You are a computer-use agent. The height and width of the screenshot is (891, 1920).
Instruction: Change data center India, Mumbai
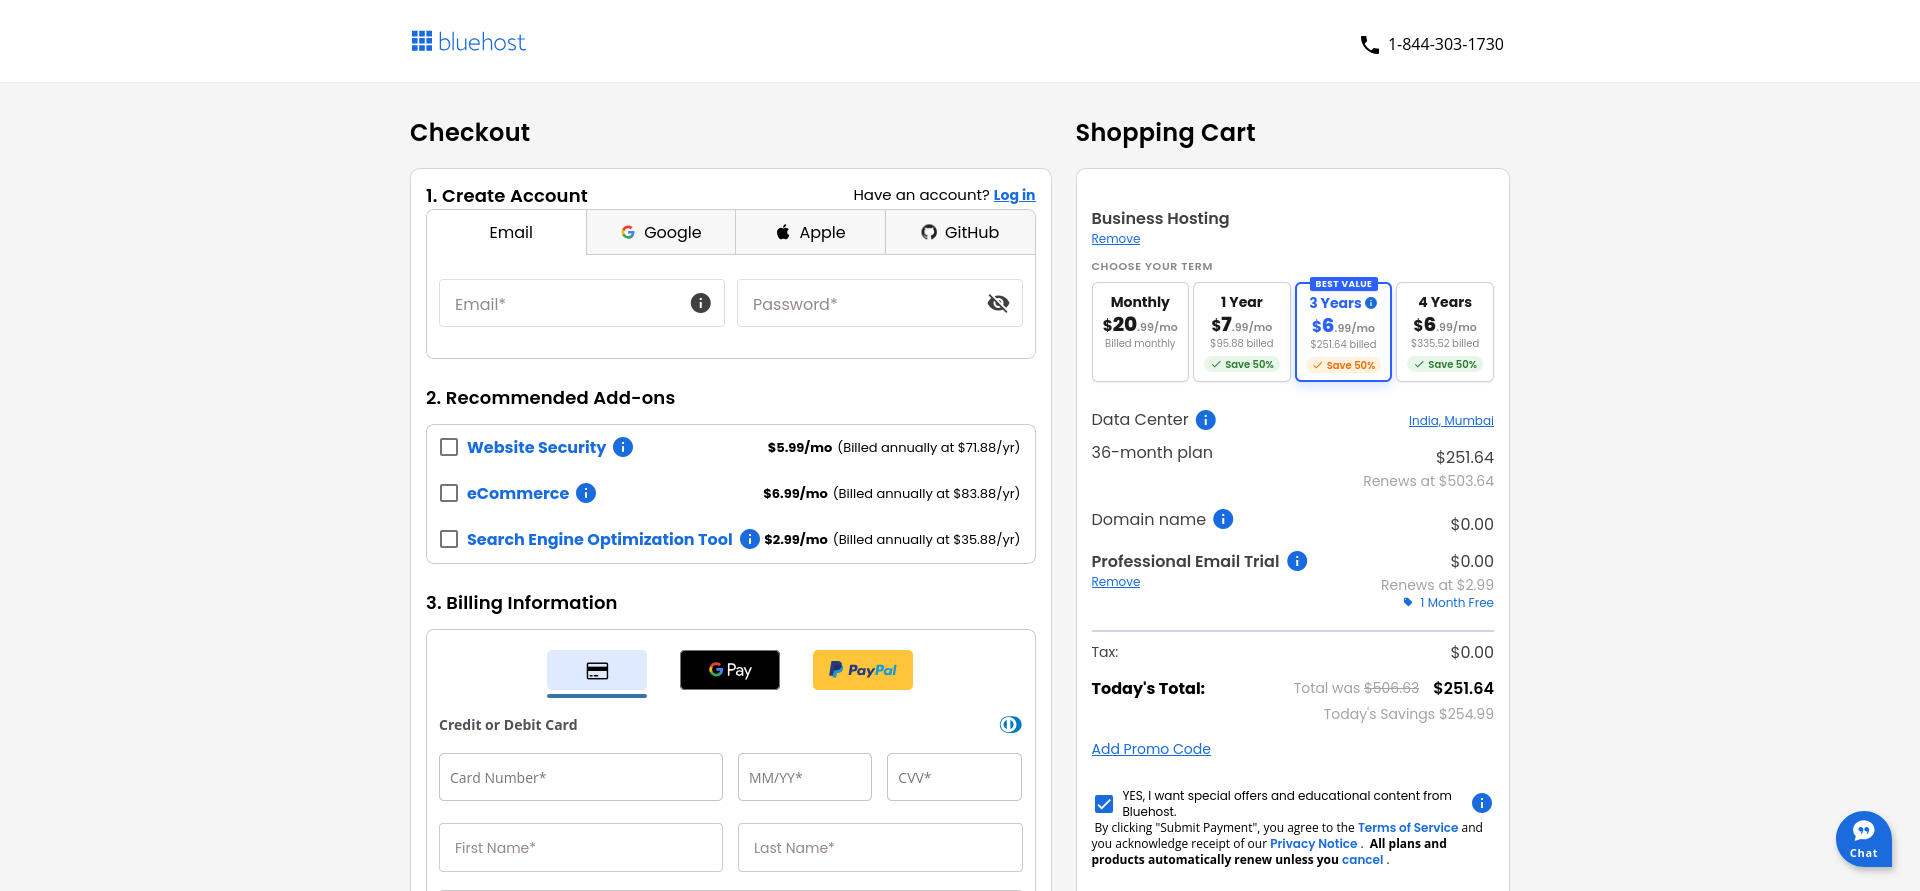(1451, 421)
